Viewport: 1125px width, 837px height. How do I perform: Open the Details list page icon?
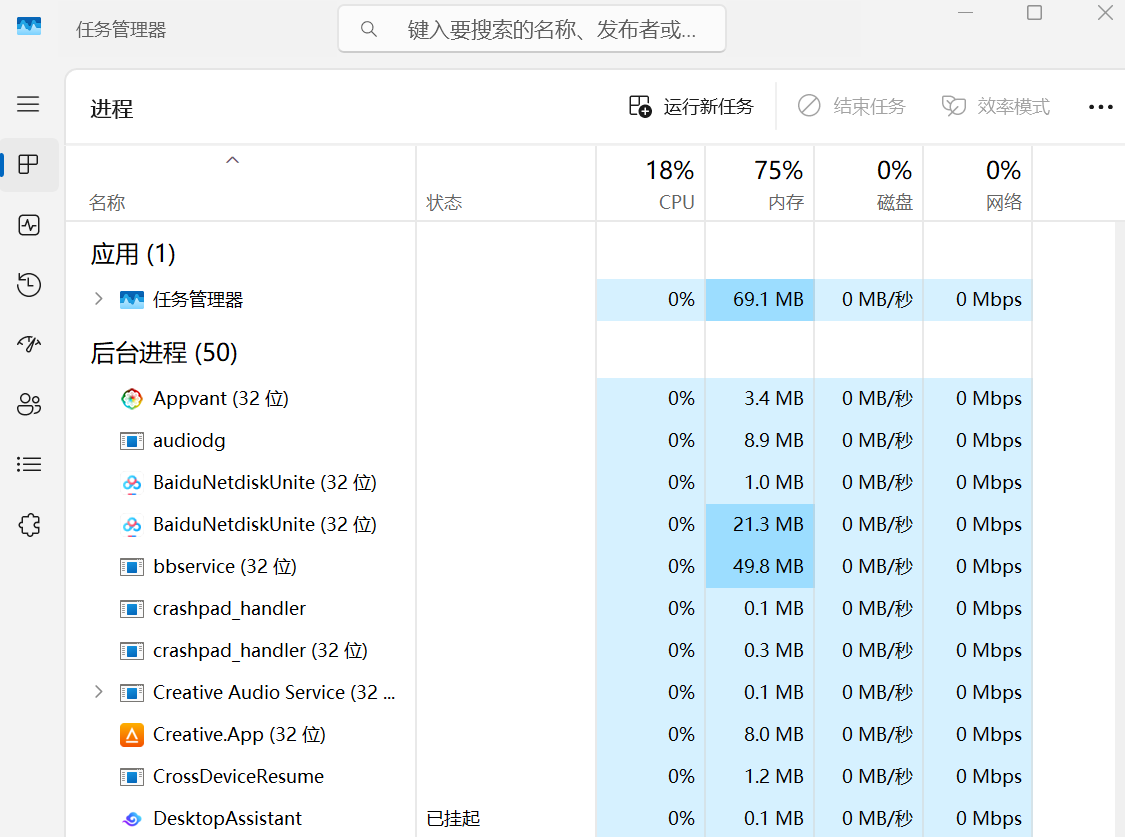(x=29, y=464)
